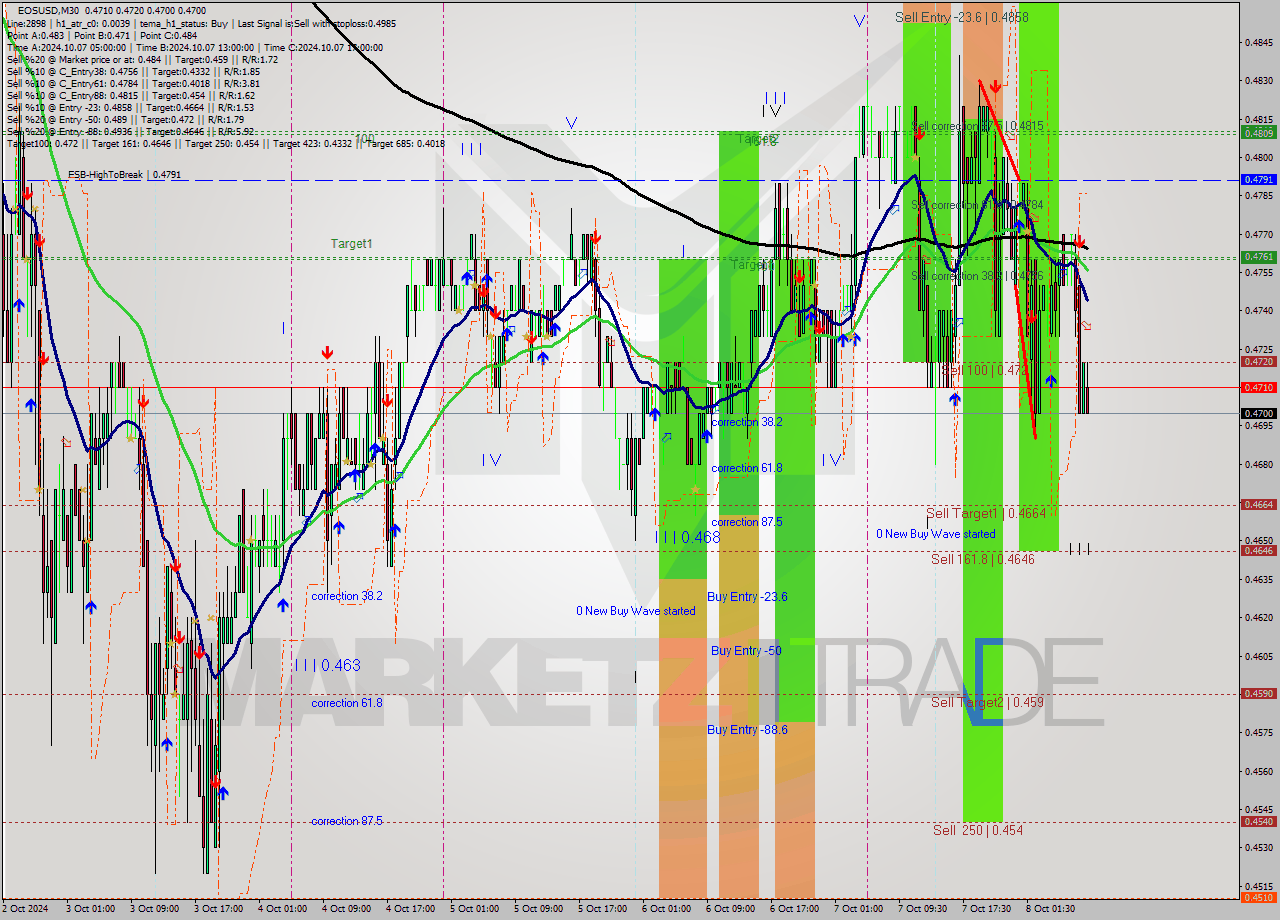Click the '5 Oct 17:00' time axis label
Image resolution: width=1280 pixels, height=920 pixels.
point(602,909)
